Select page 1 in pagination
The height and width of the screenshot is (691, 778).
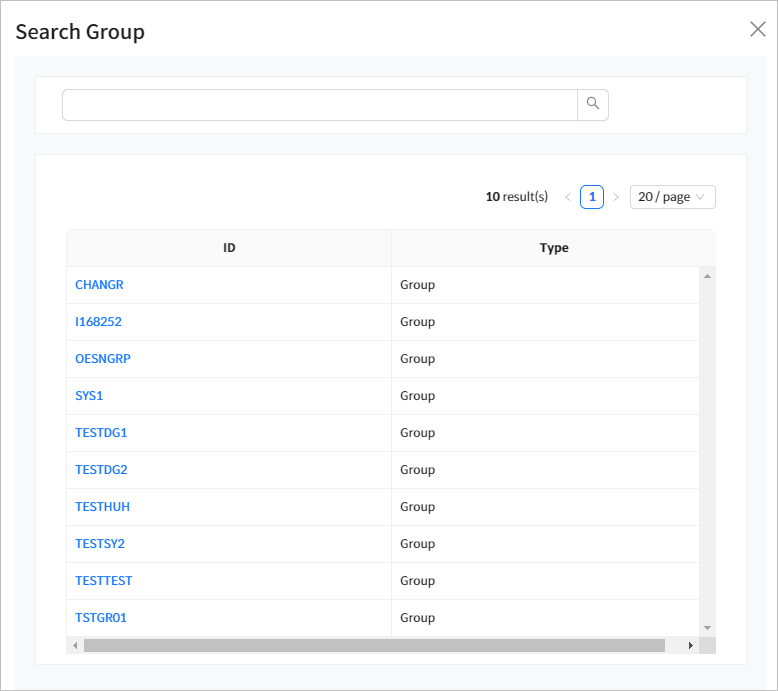pyautogui.click(x=592, y=197)
